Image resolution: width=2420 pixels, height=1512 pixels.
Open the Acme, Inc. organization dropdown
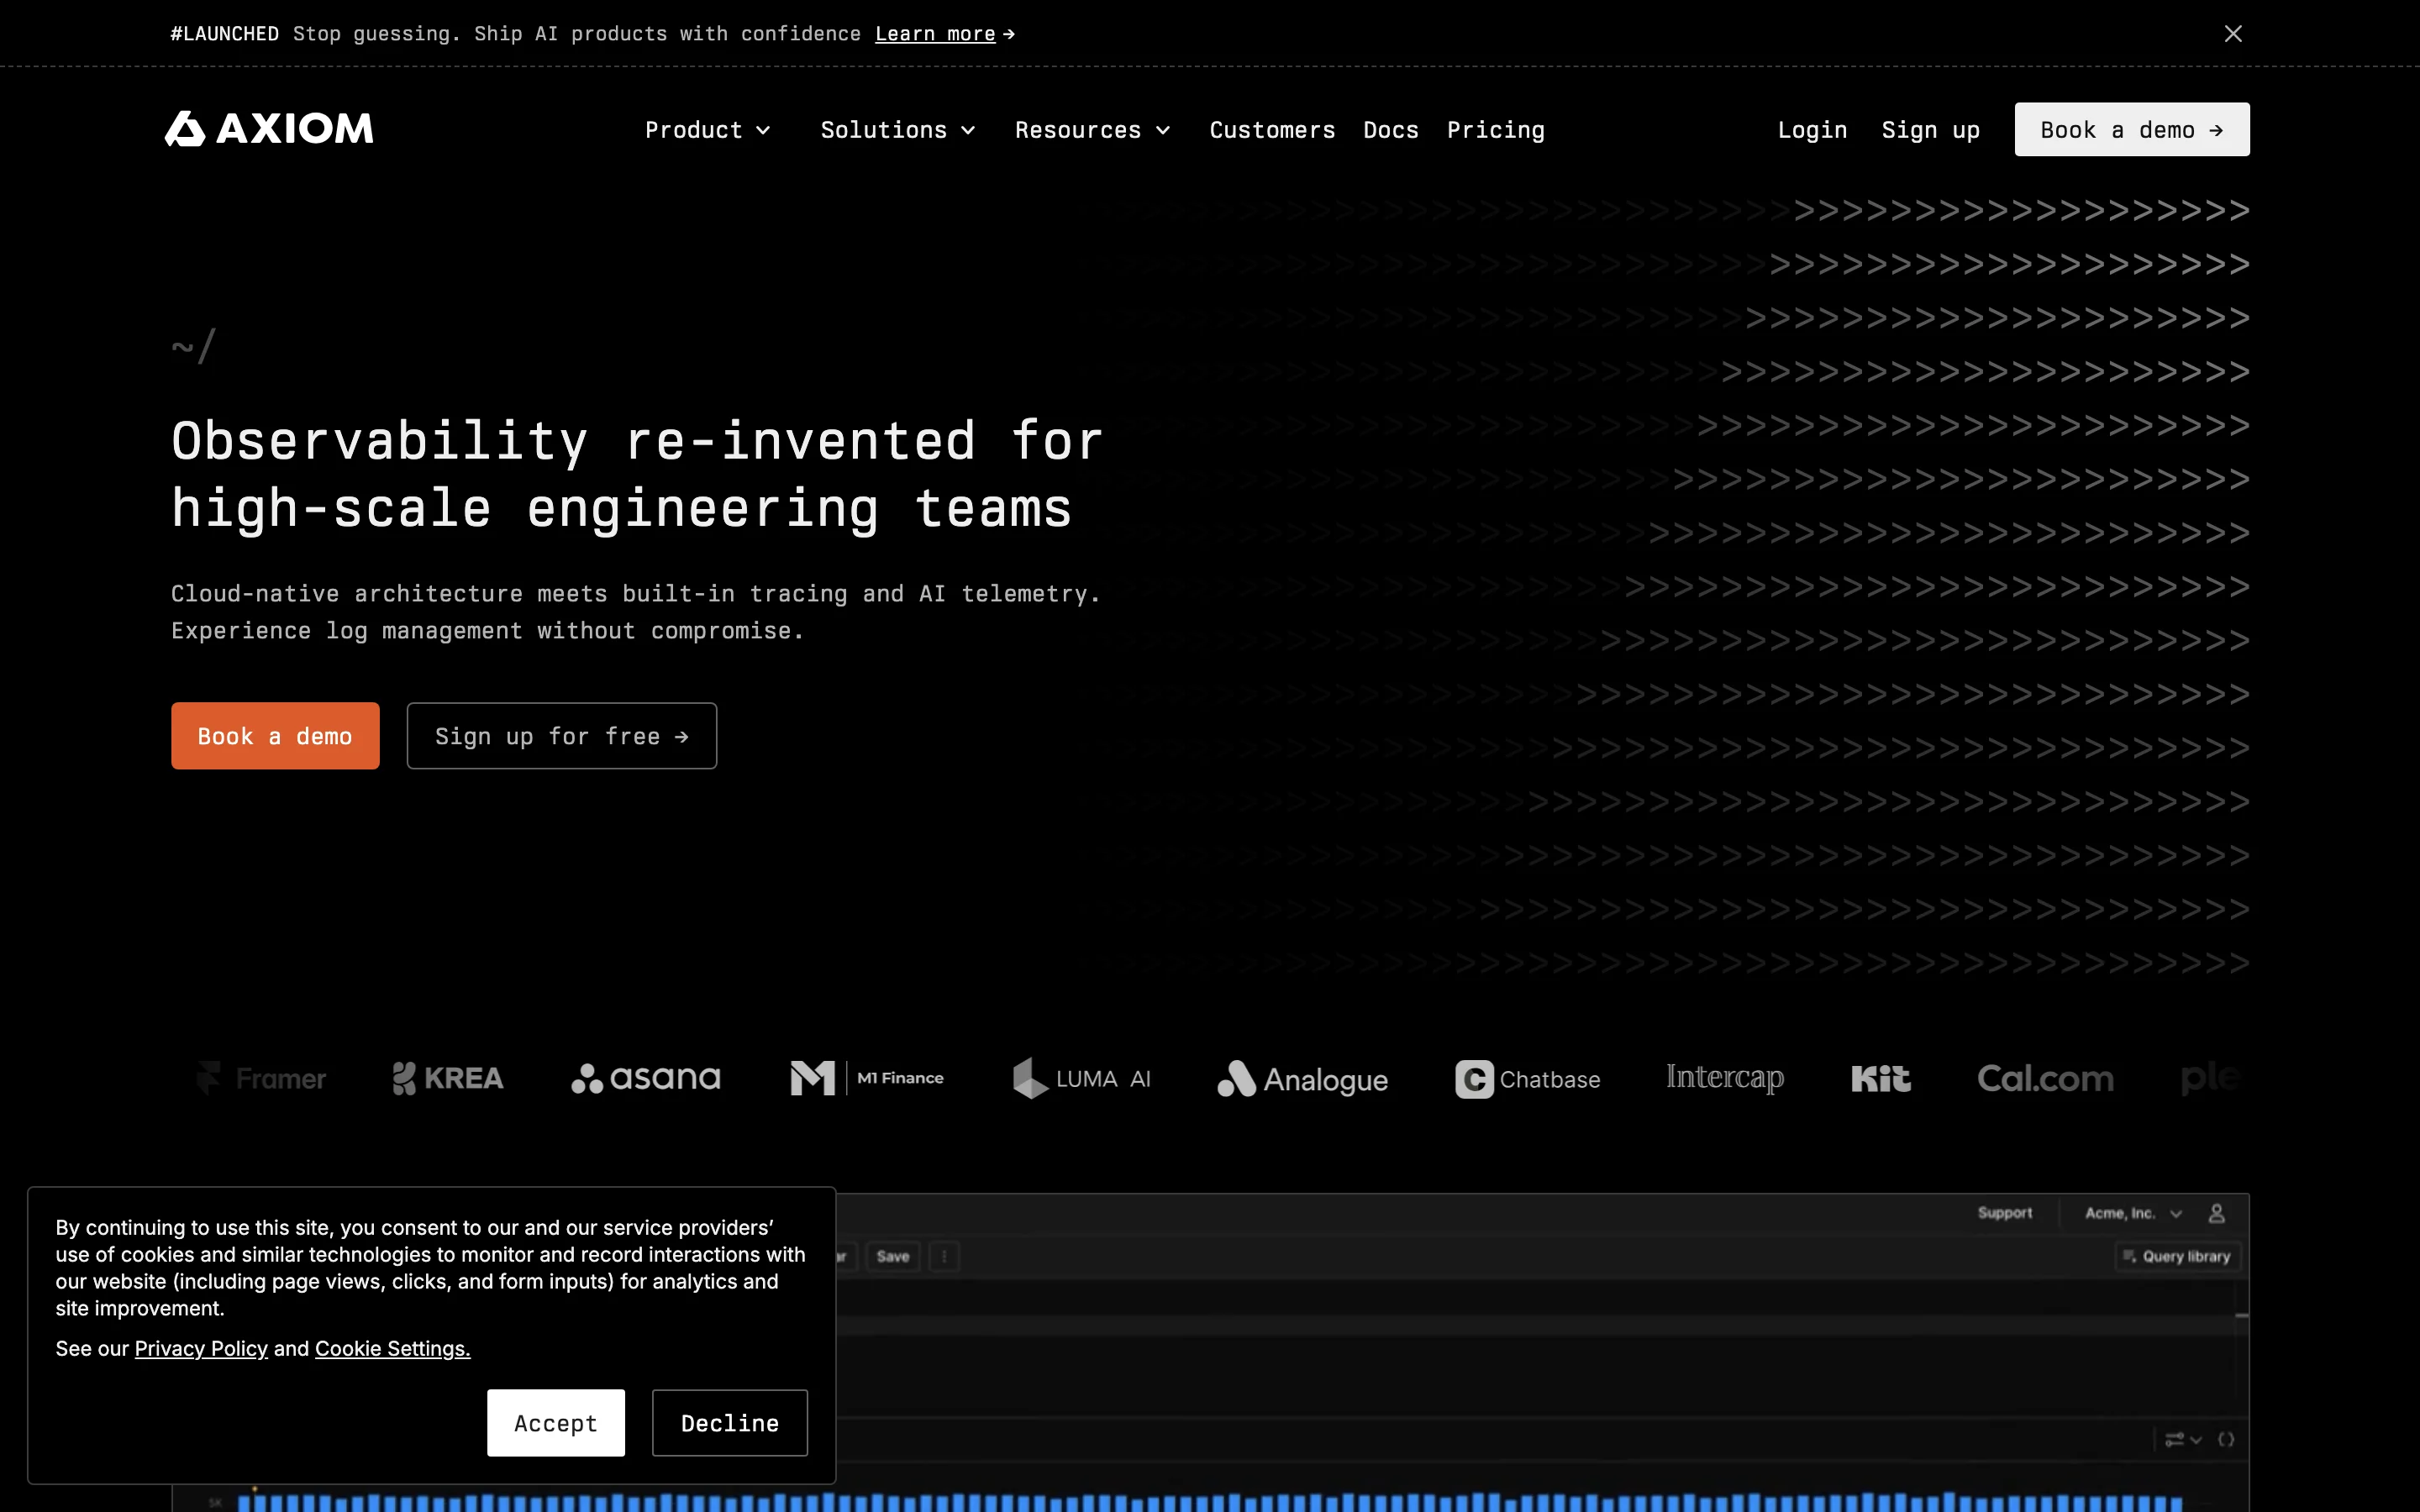[x=2132, y=1213]
